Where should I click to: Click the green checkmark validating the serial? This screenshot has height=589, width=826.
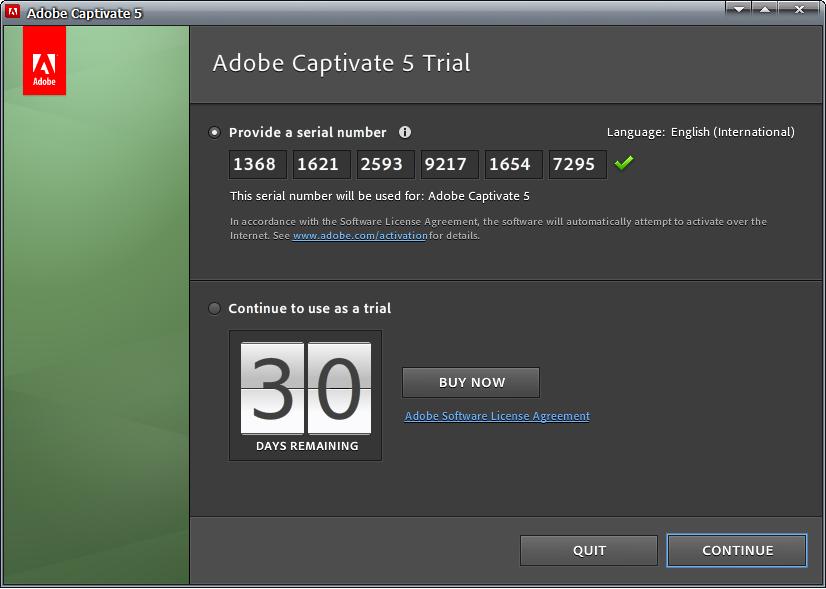(624, 163)
